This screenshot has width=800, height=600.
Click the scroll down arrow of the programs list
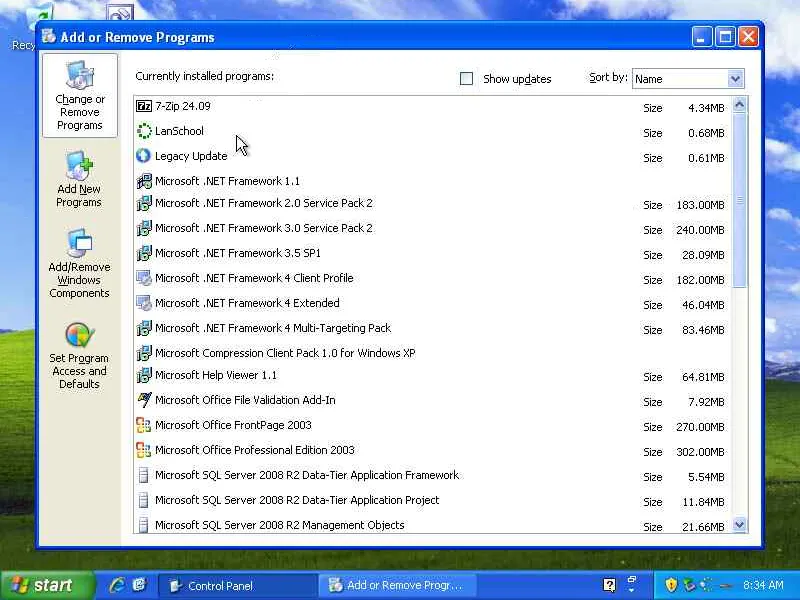pyautogui.click(x=739, y=524)
